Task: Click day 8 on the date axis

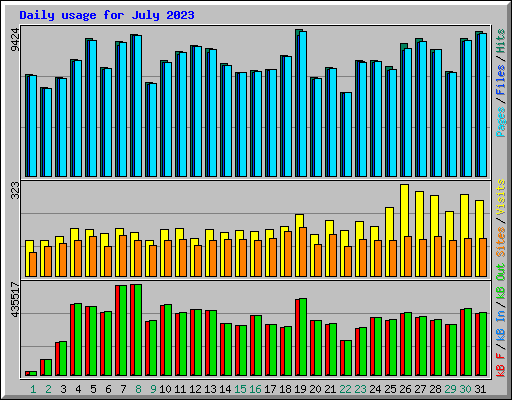Action: coord(138,389)
